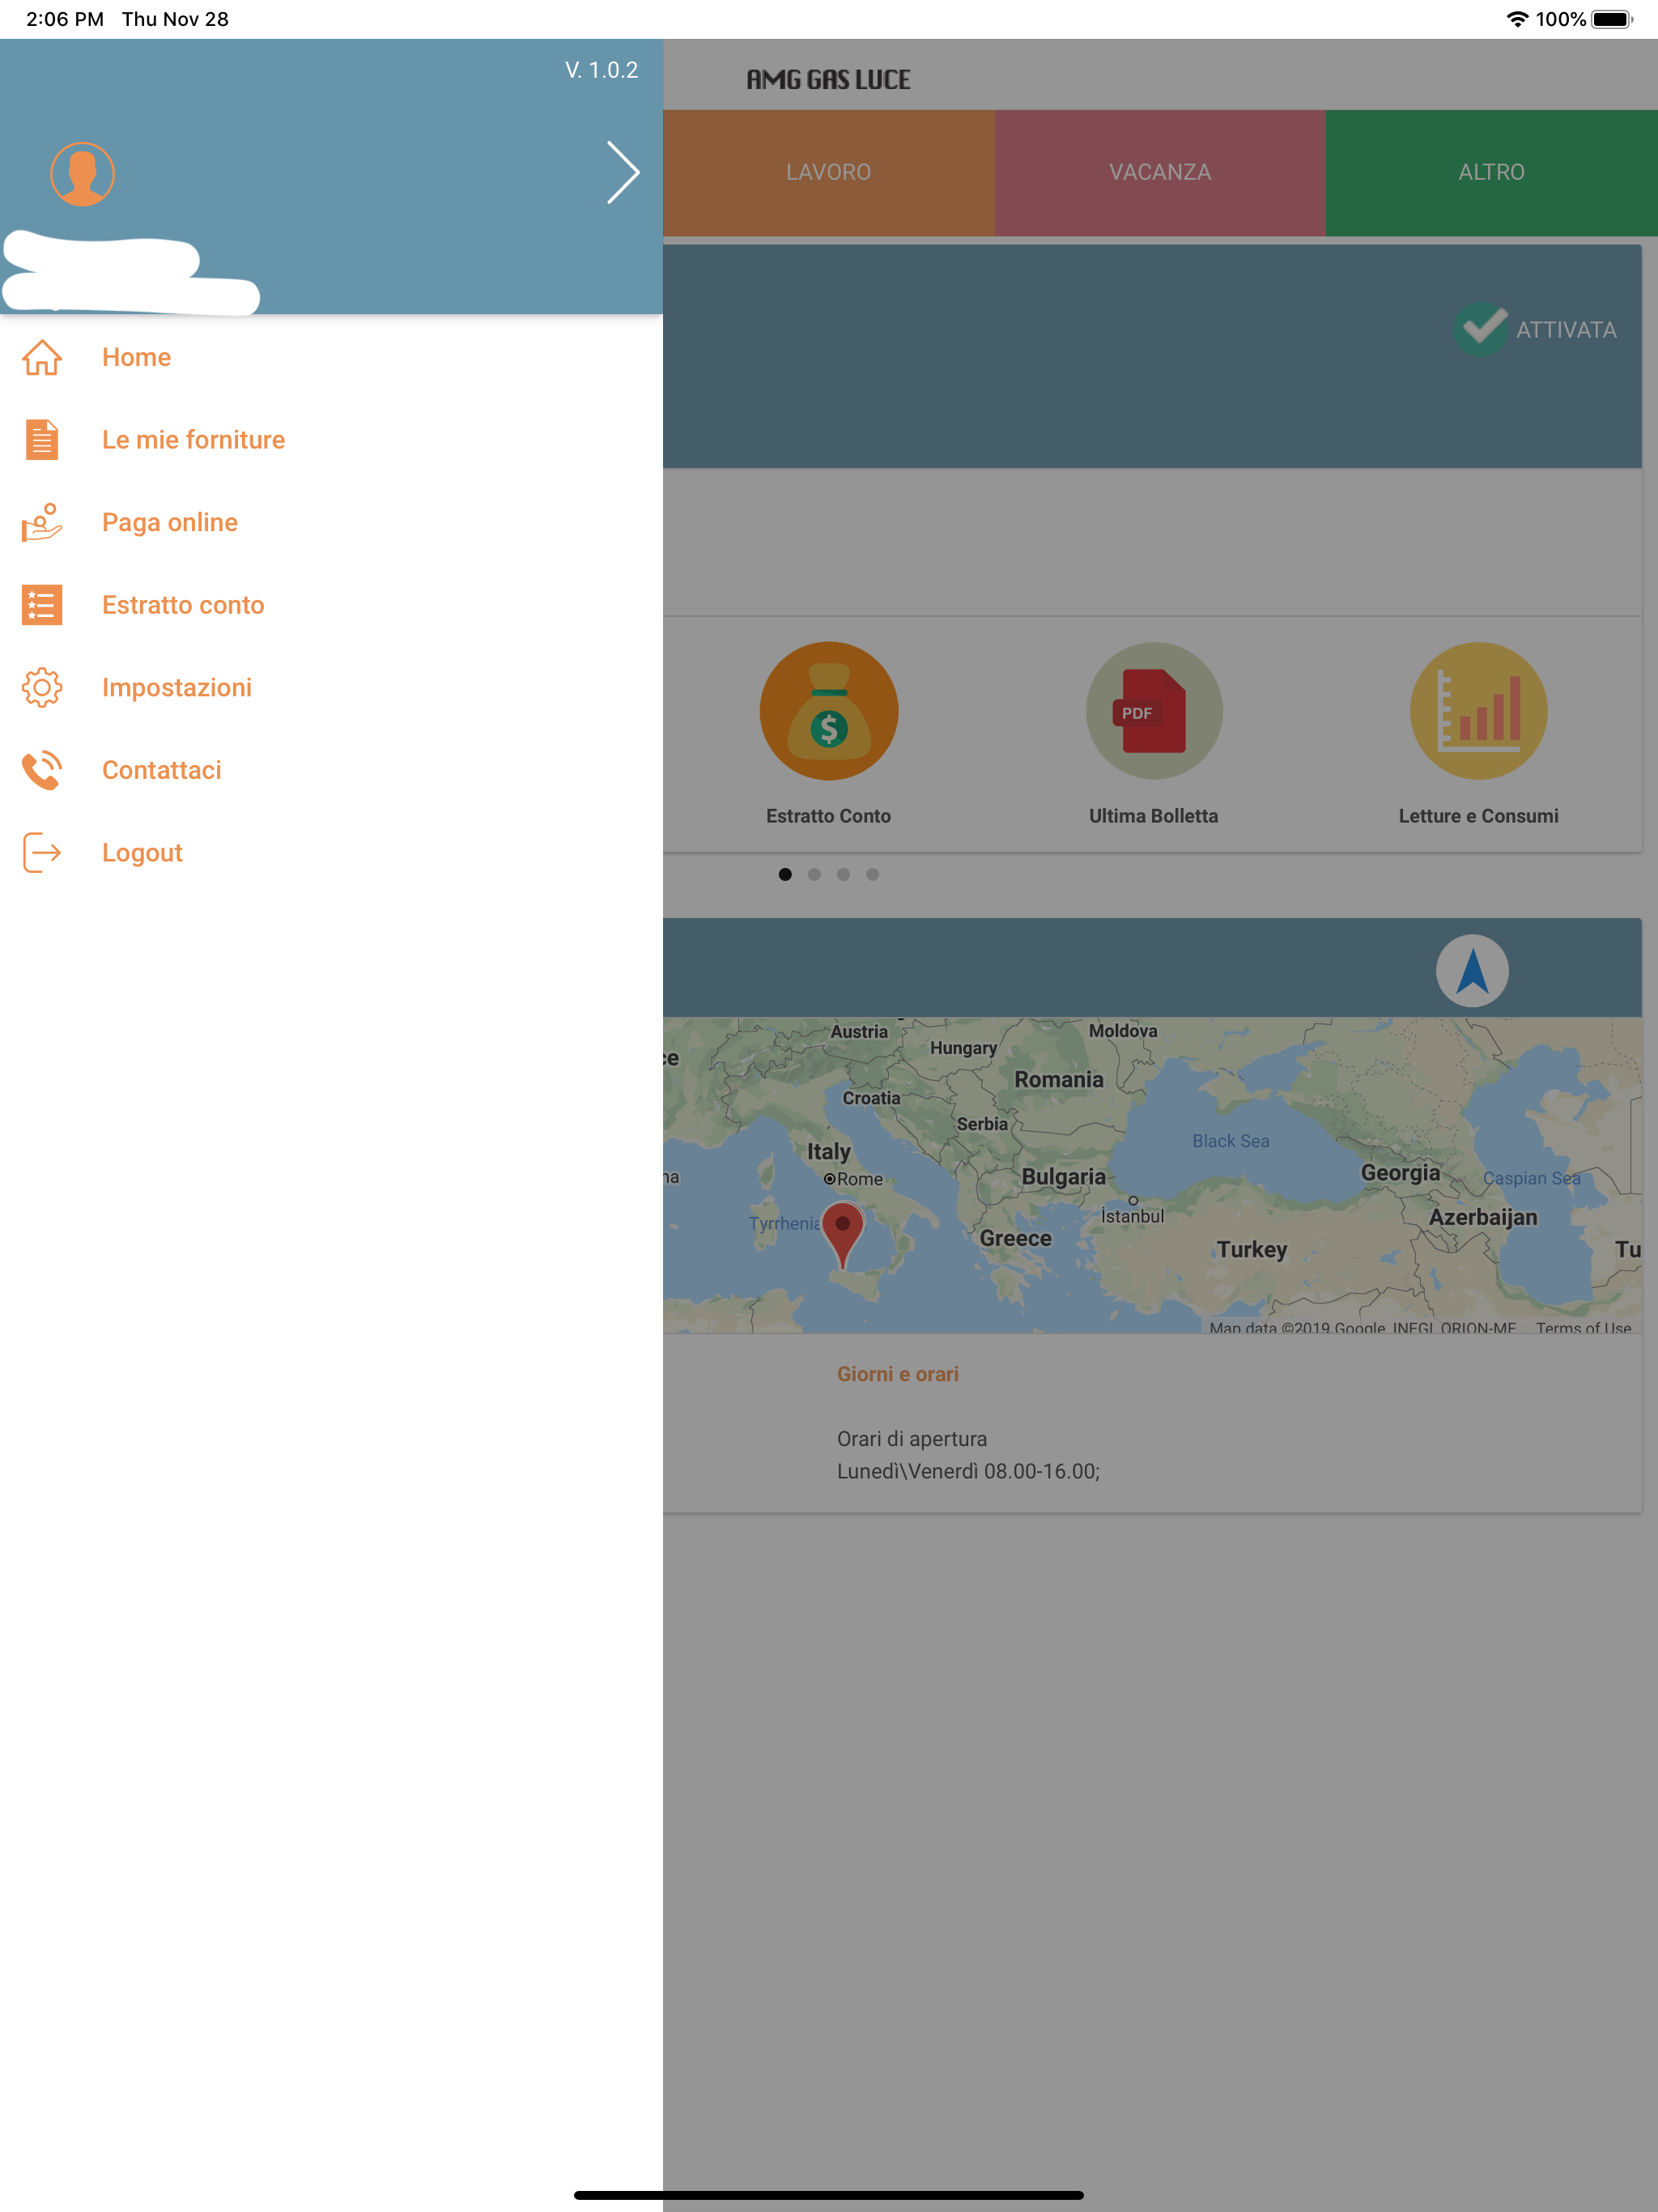
Task: Click the Letture e Consumi label
Action: (x=1478, y=816)
